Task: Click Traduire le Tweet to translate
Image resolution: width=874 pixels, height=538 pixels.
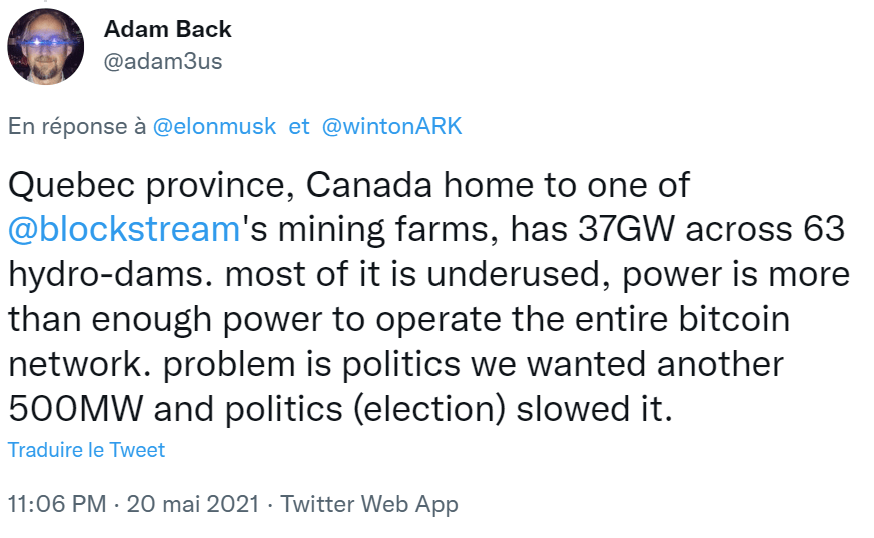Action: tap(87, 450)
